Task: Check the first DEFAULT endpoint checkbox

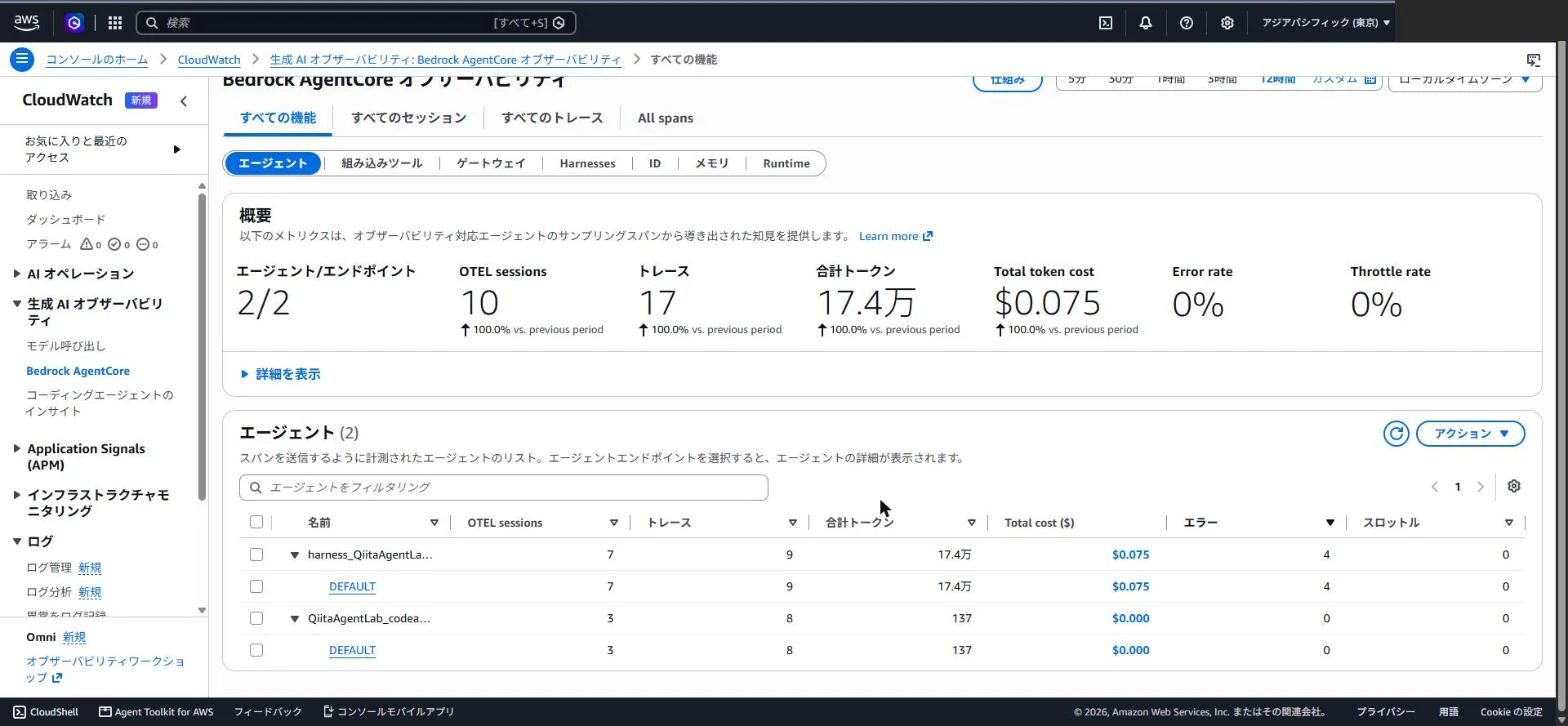Action: (256, 586)
